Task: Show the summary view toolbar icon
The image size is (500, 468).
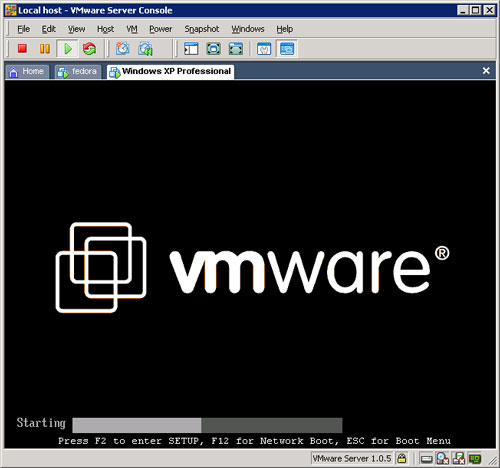Action: (x=264, y=49)
